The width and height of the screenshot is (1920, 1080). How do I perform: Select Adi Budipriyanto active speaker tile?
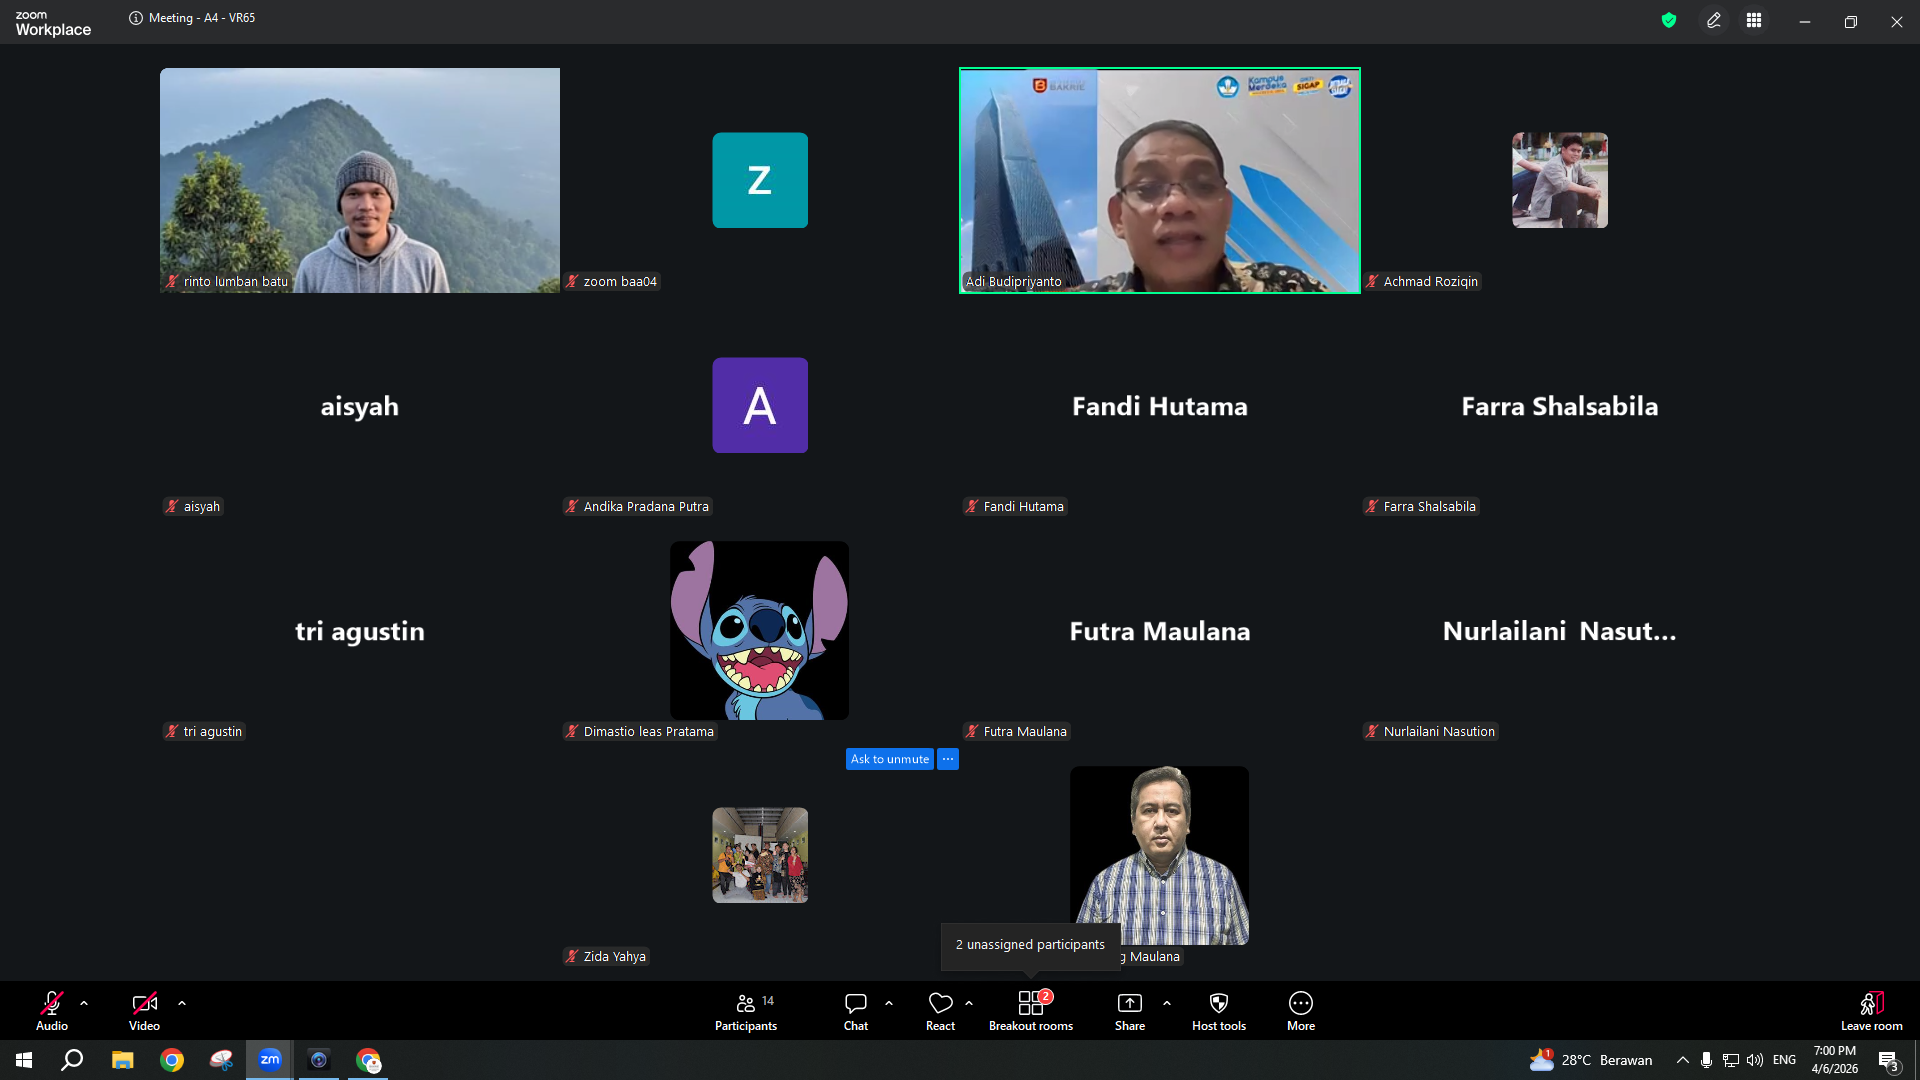pos(1160,180)
